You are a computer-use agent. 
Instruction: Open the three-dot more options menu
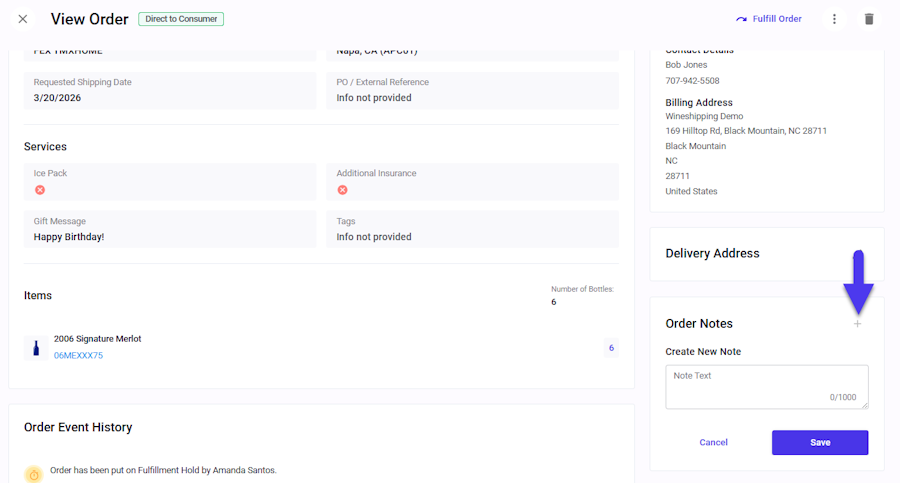pos(834,19)
